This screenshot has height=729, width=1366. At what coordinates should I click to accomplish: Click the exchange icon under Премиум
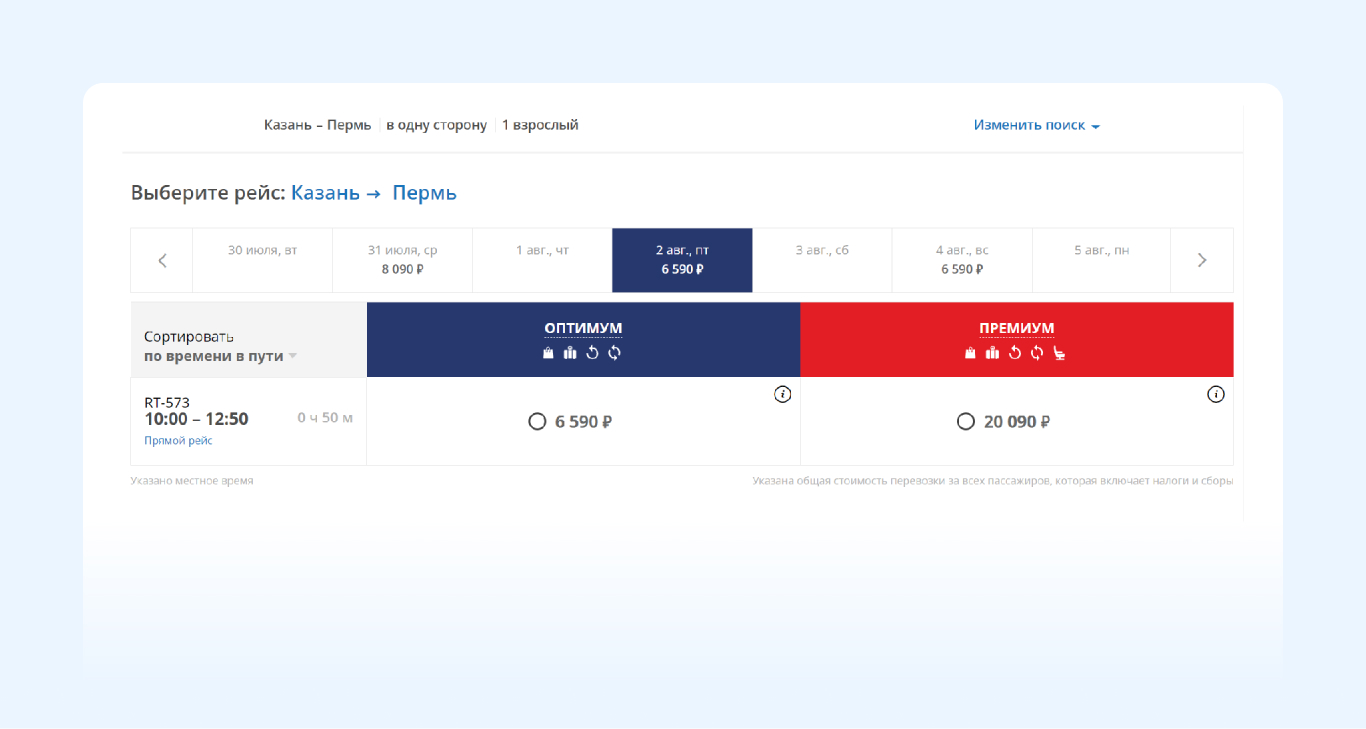[1037, 353]
